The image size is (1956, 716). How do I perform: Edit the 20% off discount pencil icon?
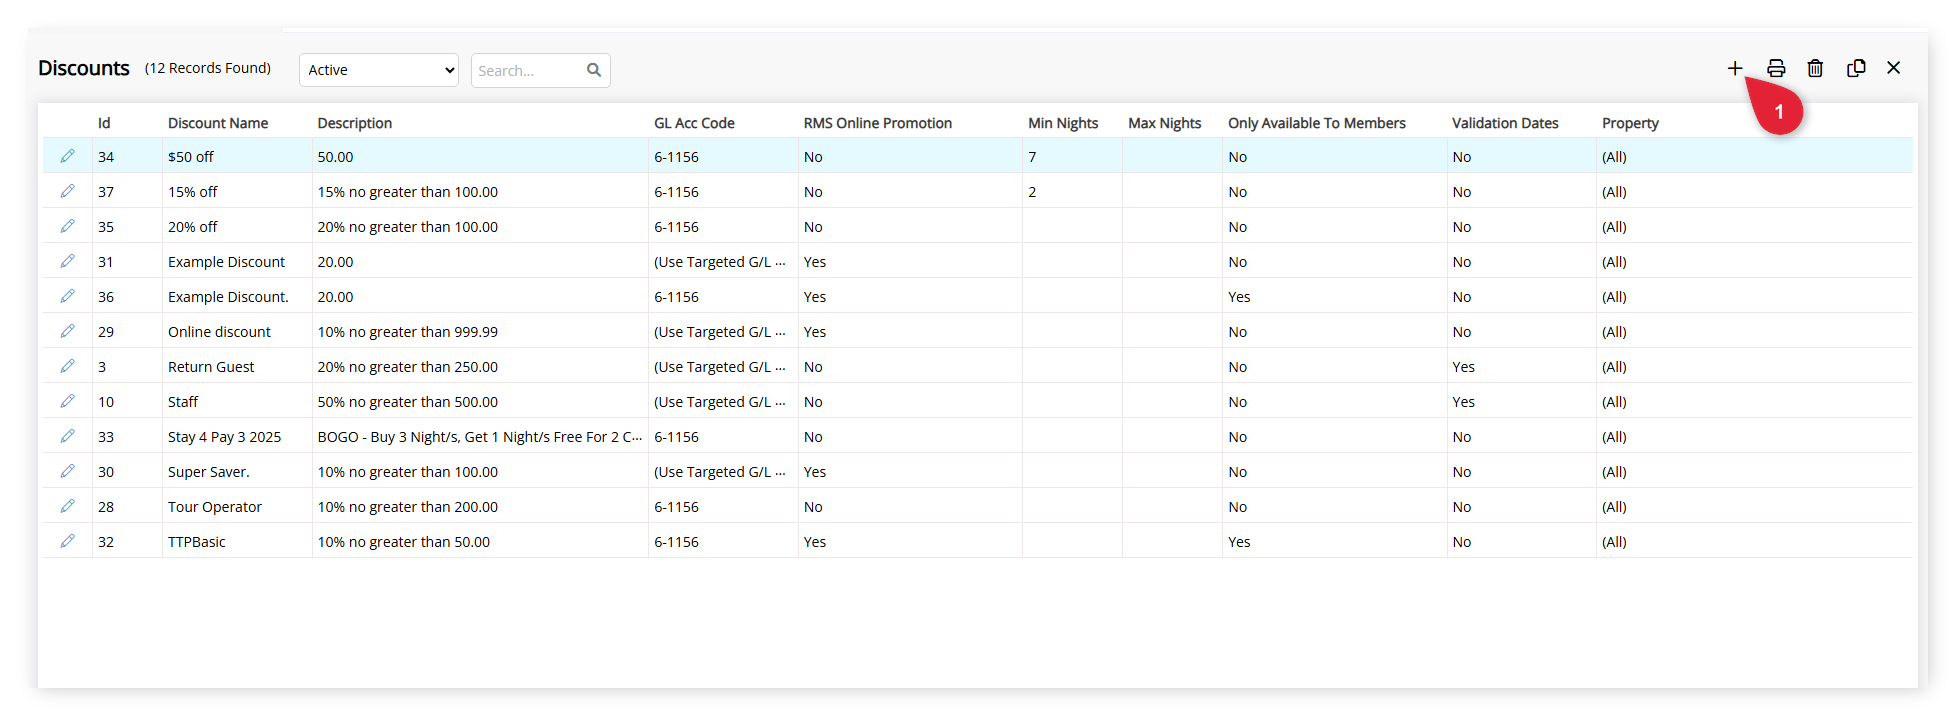(67, 226)
